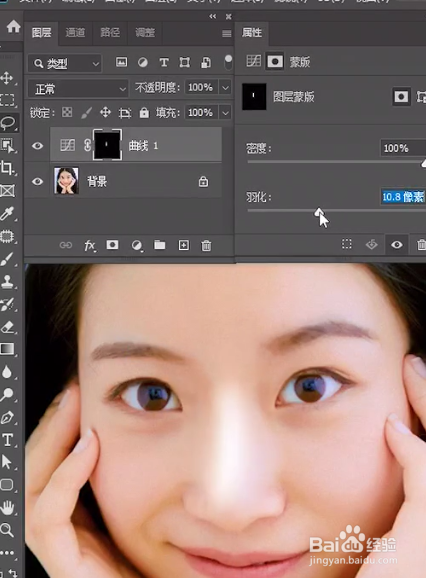The image size is (426, 578).
Task: Select the Blur tool
Action: click(x=7, y=372)
